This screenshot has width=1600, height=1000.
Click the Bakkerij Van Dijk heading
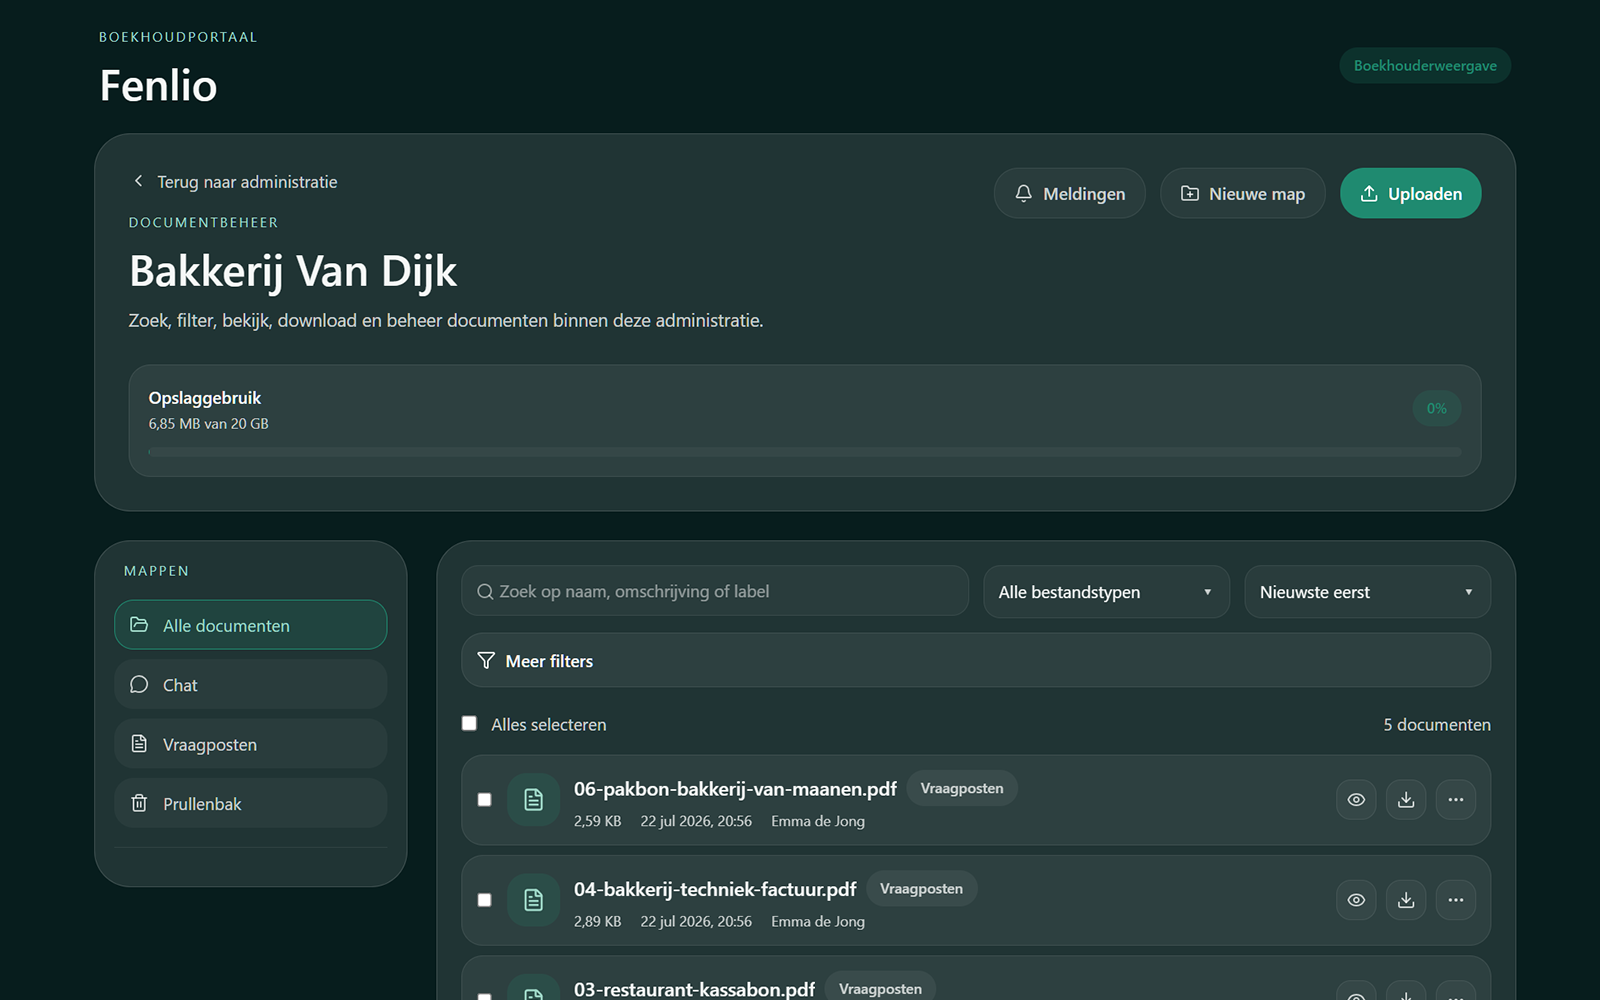[293, 271]
